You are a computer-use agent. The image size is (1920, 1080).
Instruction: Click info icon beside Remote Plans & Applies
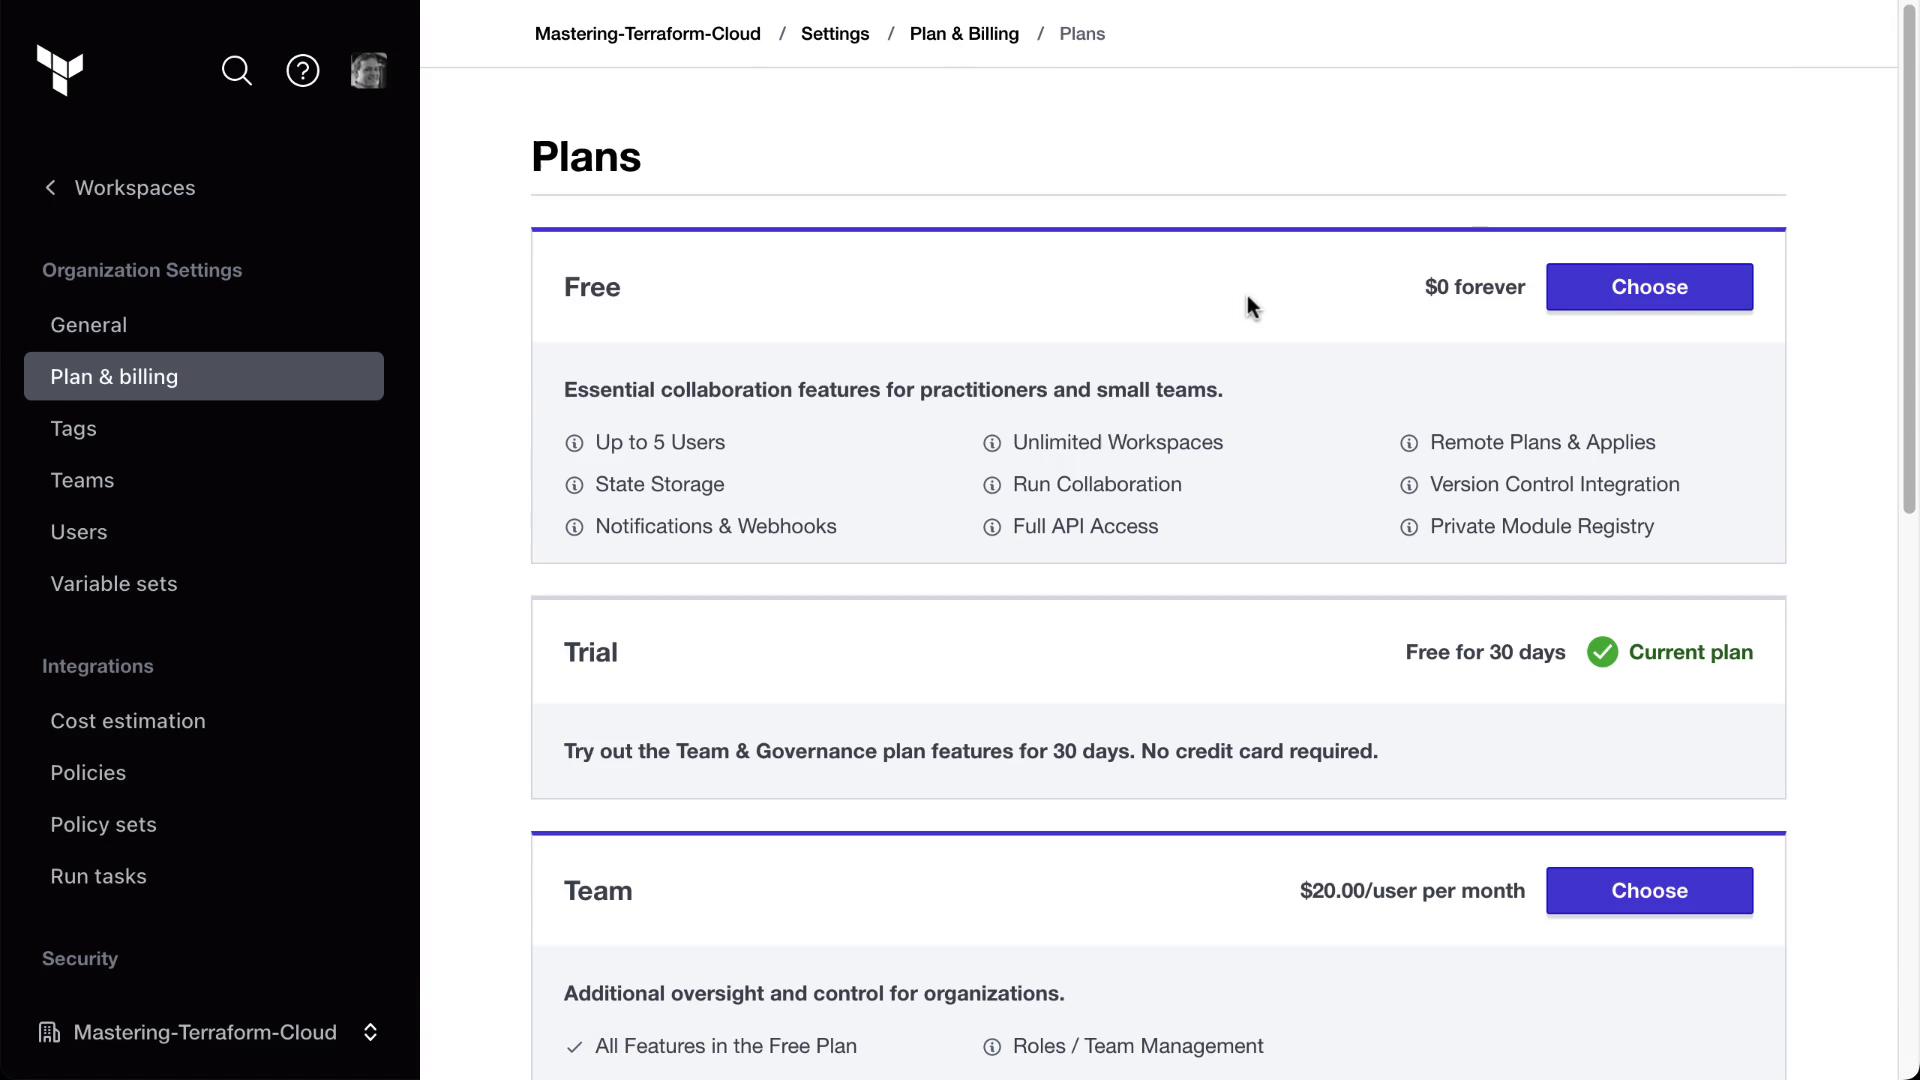click(1409, 443)
